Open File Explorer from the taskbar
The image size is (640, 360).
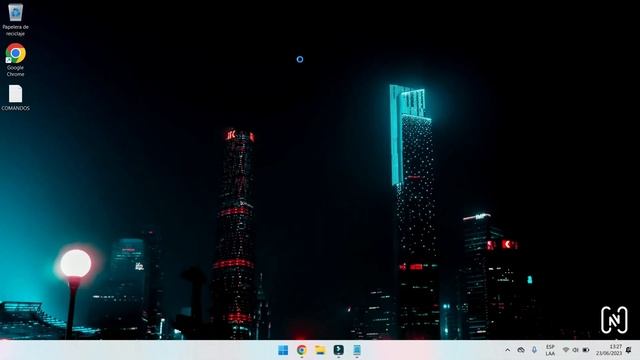(320, 350)
